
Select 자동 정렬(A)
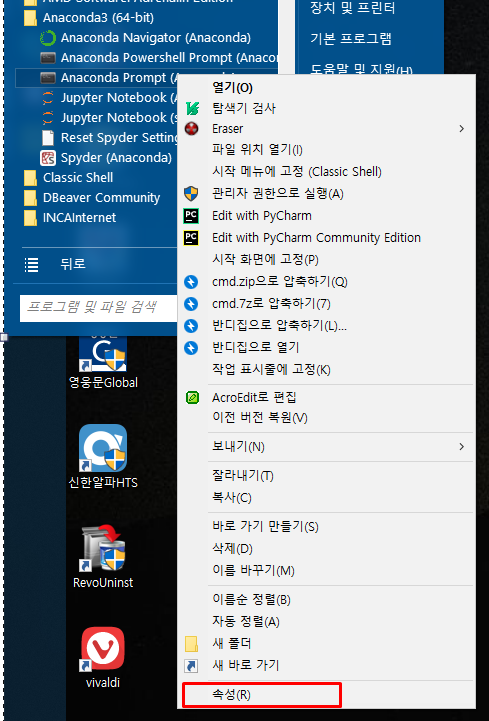coord(246,622)
